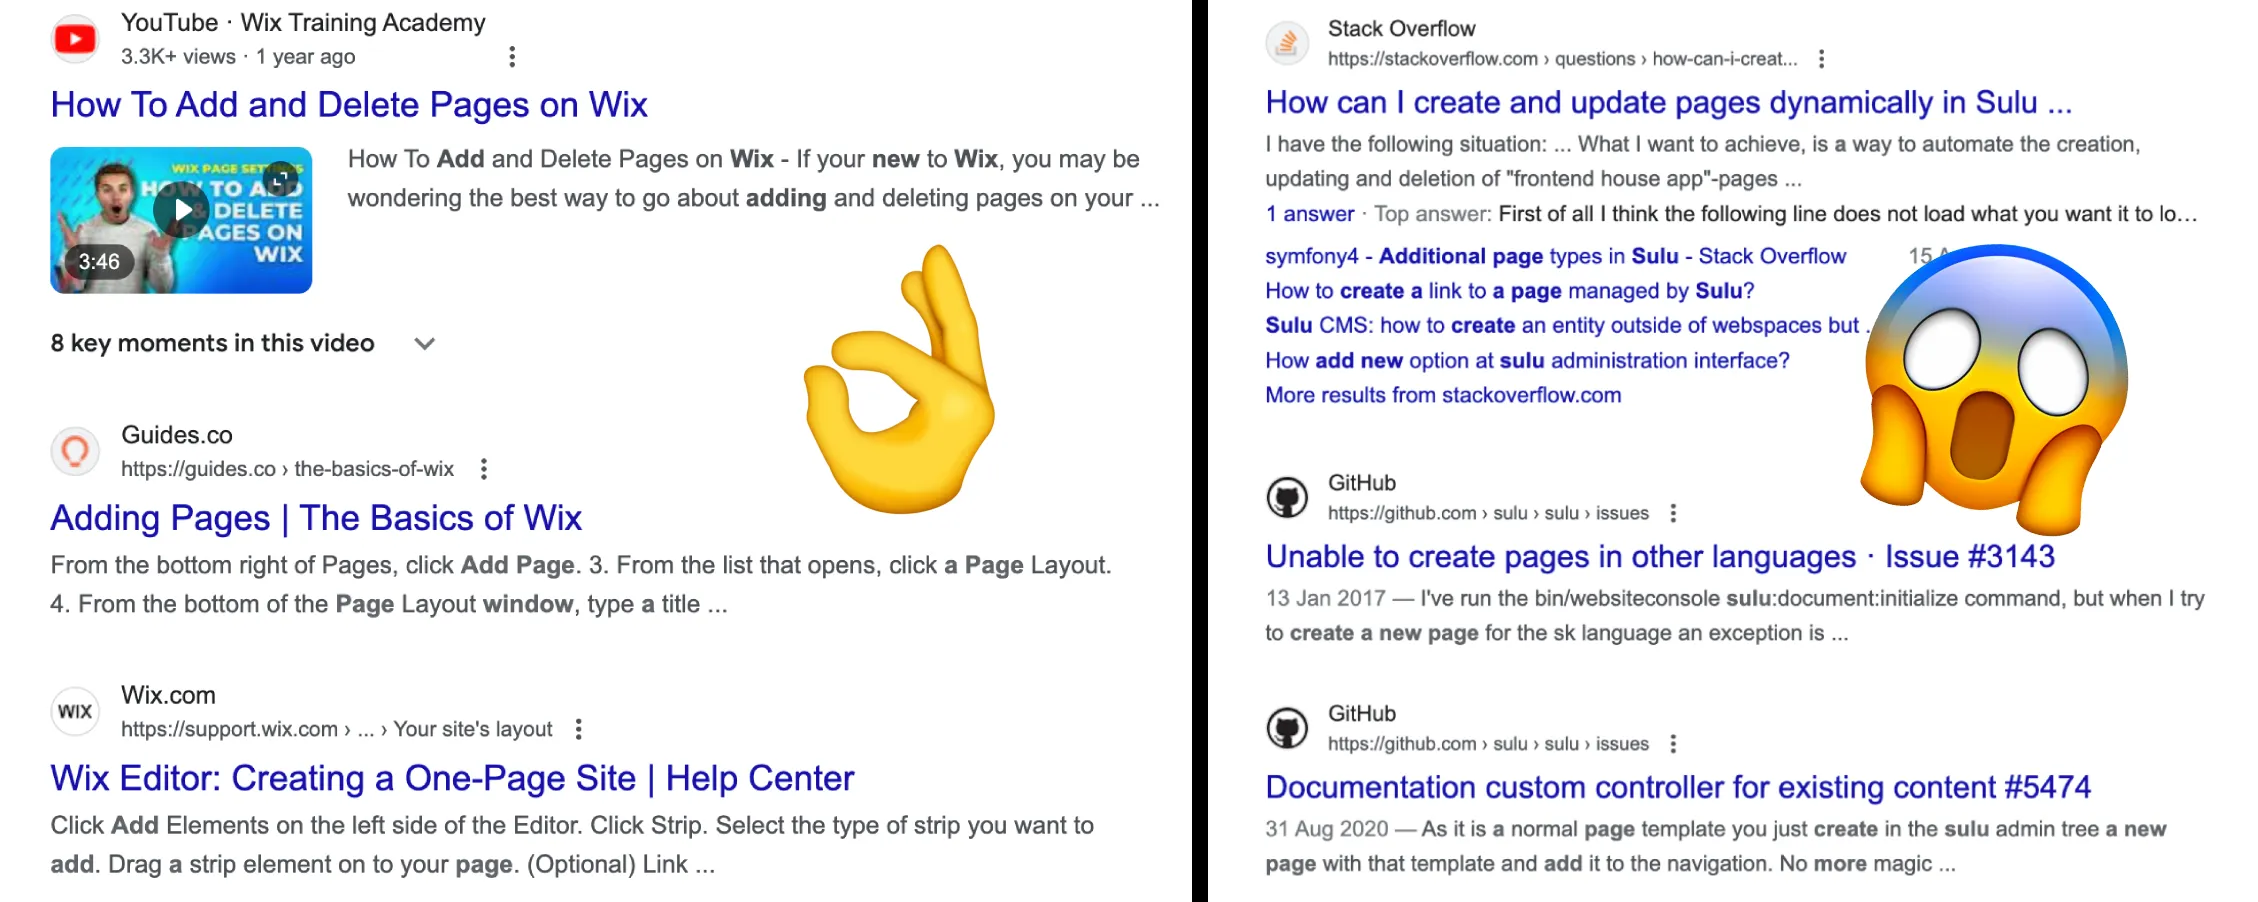Click 'More results from stackoverflow.com'
2258x902 pixels.
1443,395
